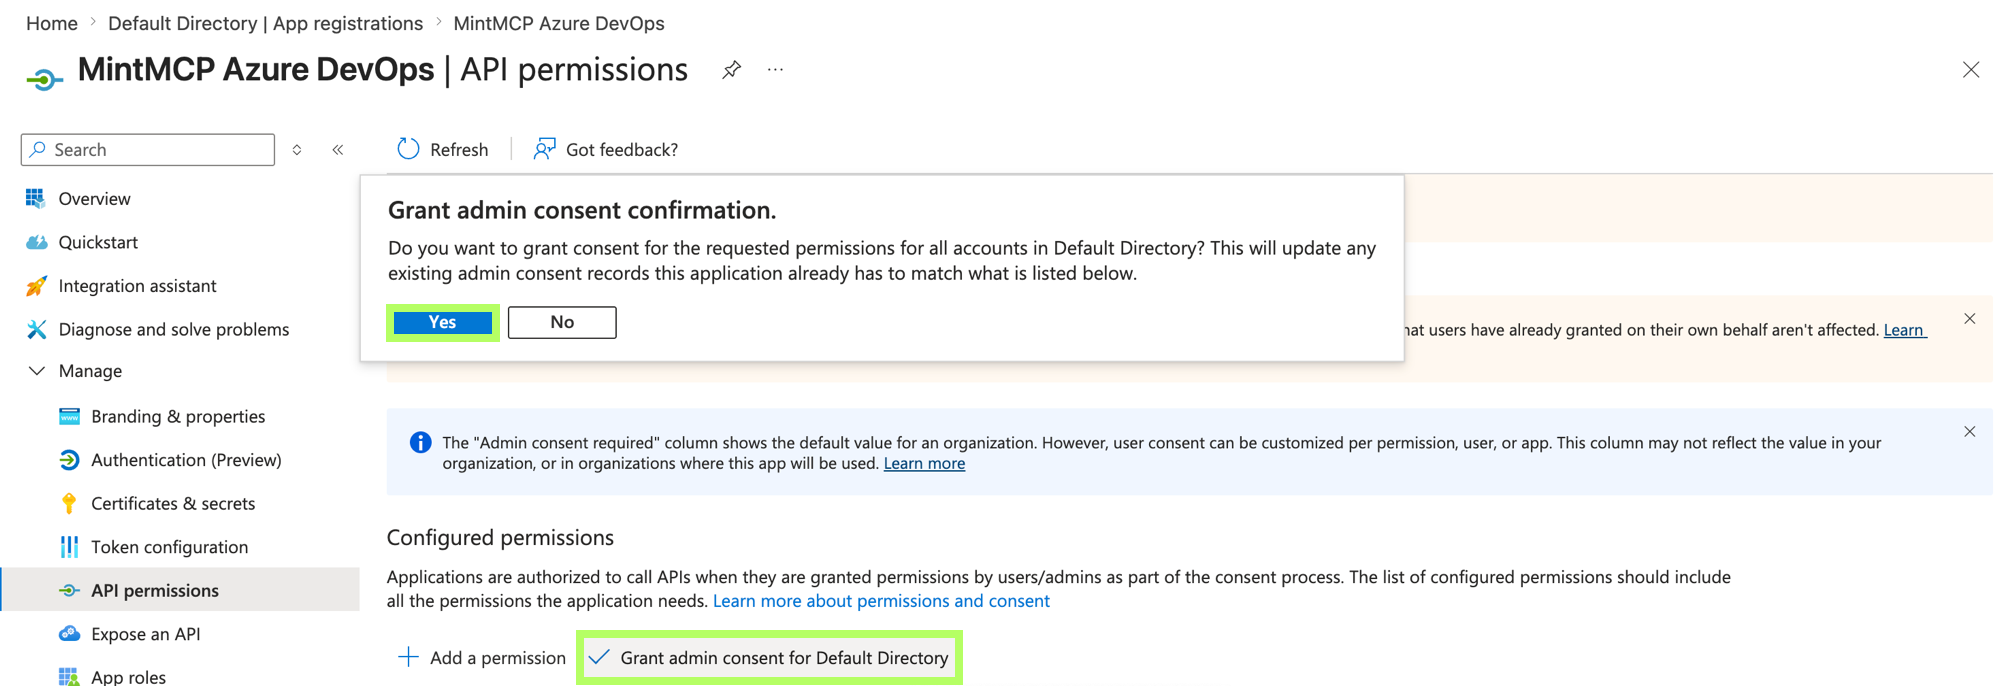Open the ellipsis more options menu
The width and height of the screenshot is (2000, 686).
(775, 70)
